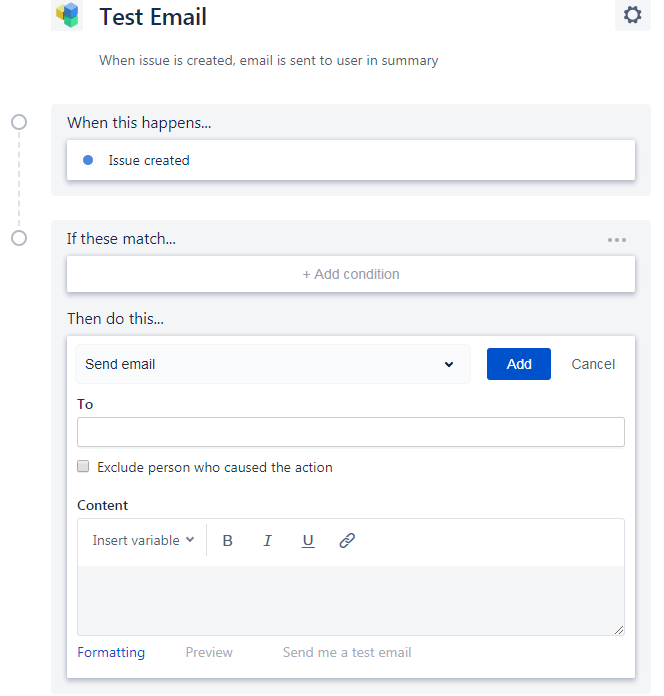This screenshot has width=664, height=696.
Task: Click + Add condition
Action: [351, 274]
